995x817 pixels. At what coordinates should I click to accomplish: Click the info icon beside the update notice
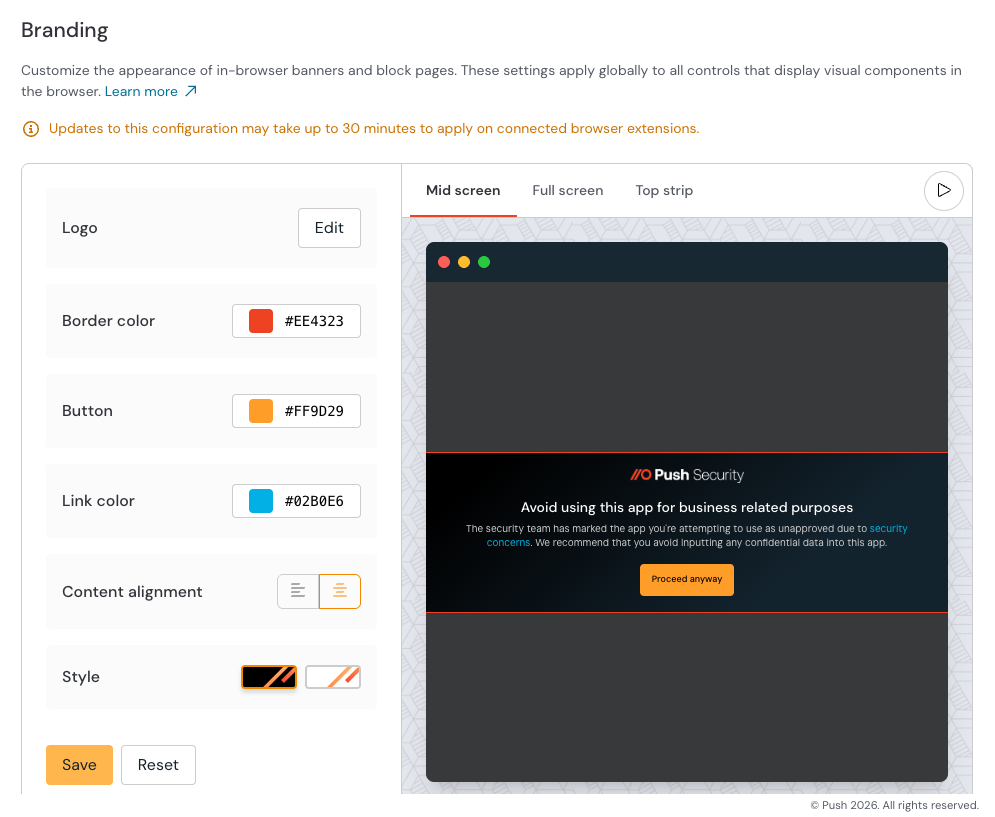30,129
